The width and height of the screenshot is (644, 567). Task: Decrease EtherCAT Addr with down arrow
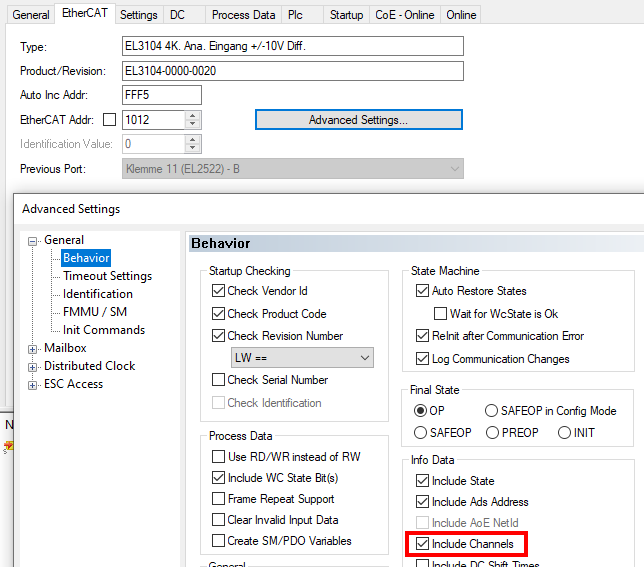click(x=192, y=124)
